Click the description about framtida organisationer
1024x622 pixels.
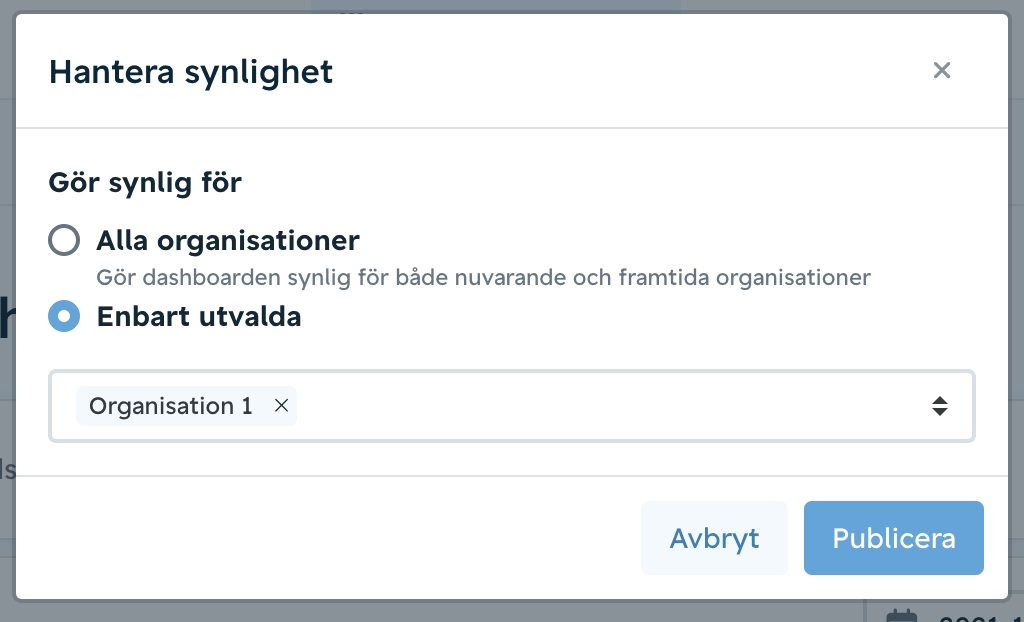tap(483, 278)
